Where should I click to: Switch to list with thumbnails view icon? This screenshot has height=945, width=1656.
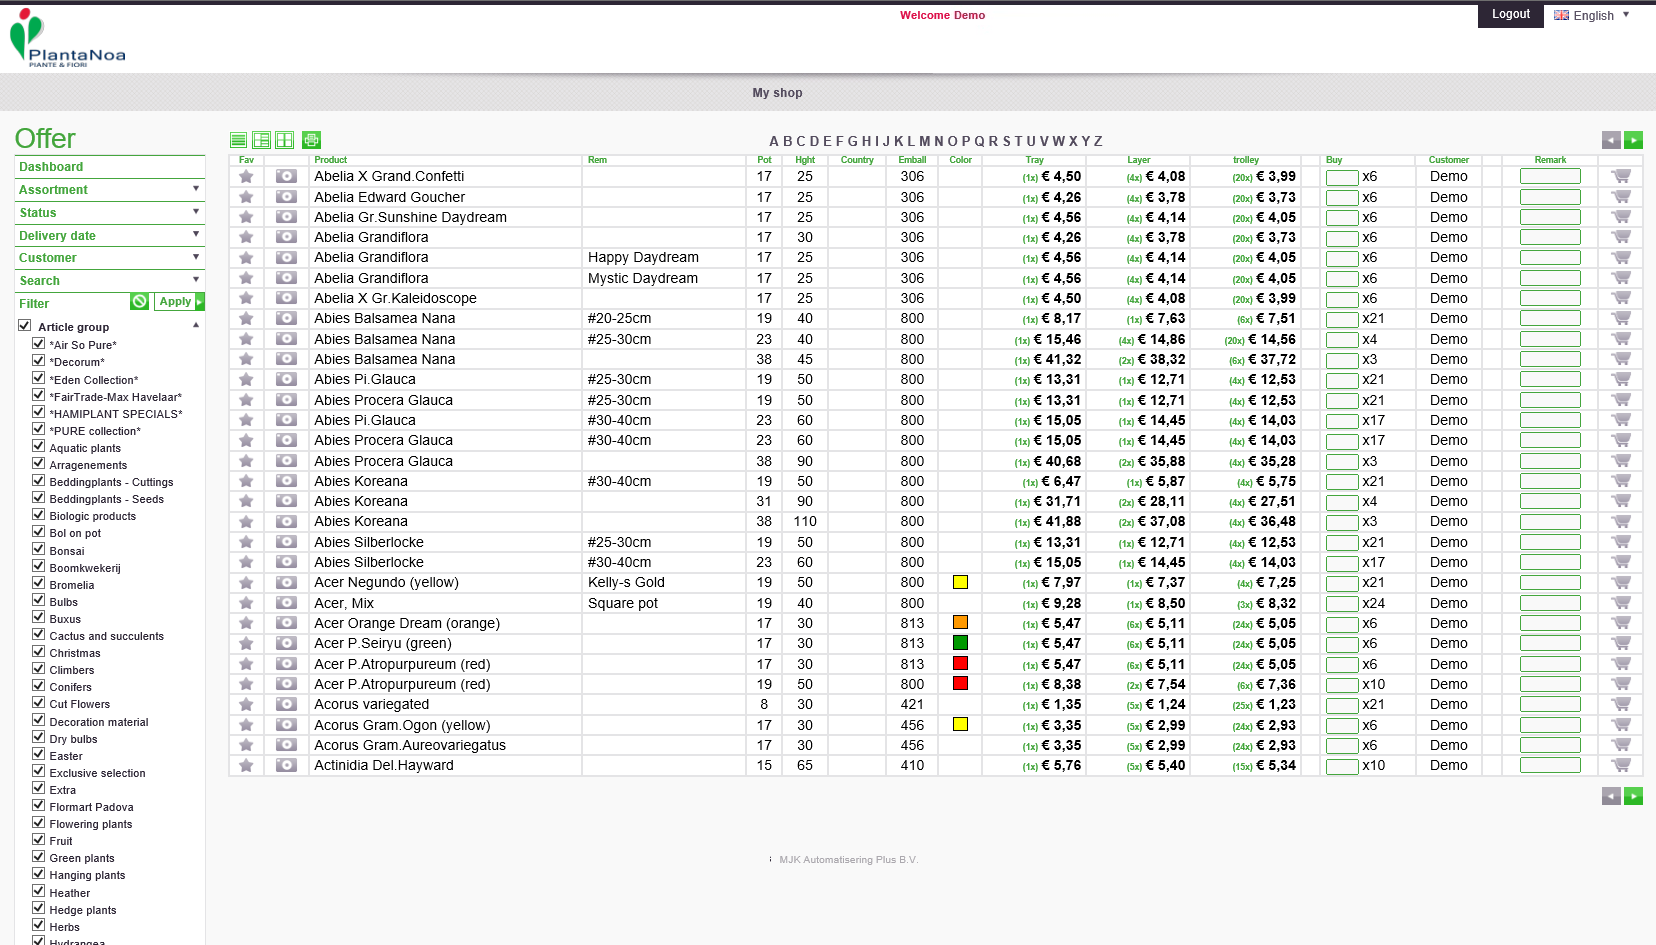tap(261, 140)
